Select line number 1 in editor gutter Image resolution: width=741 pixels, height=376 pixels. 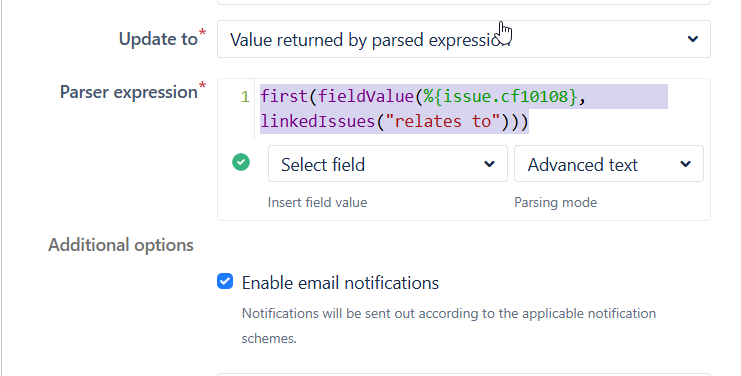click(245, 97)
